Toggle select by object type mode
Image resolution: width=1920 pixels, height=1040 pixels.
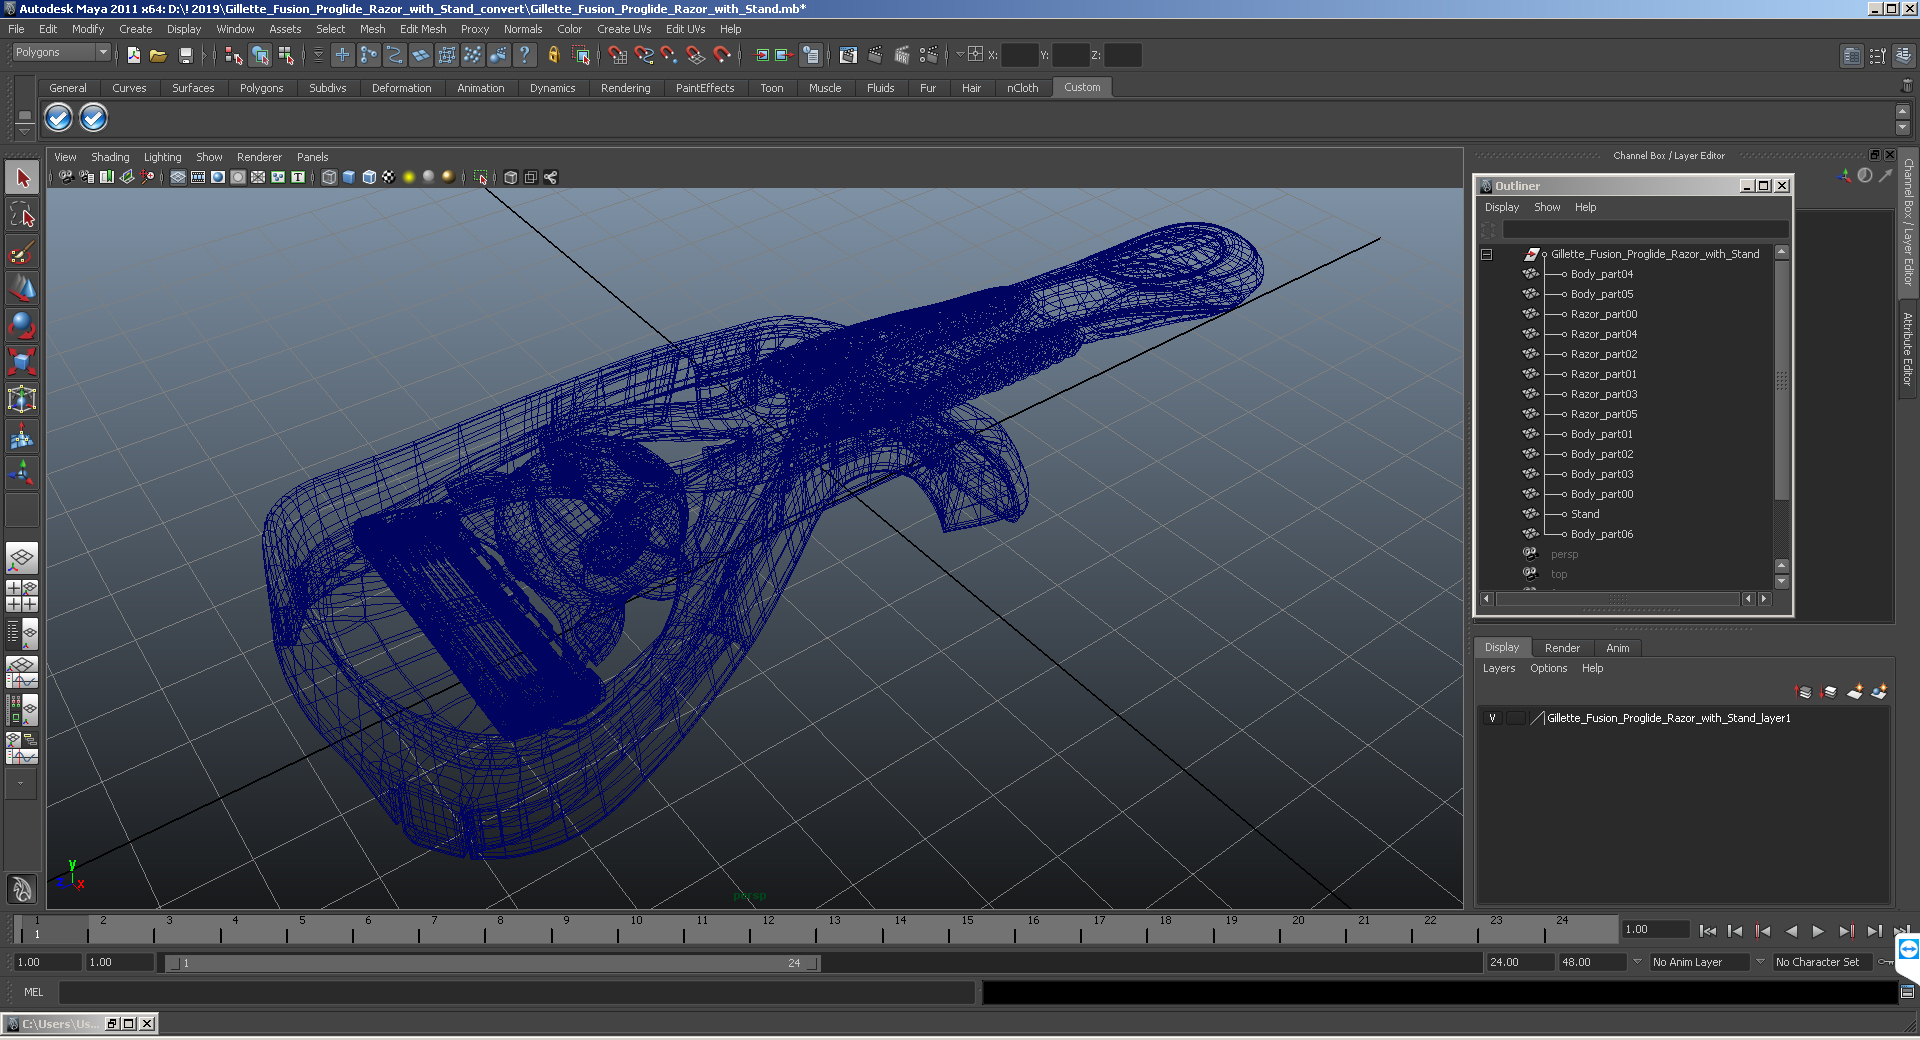pyautogui.click(x=260, y=55)
